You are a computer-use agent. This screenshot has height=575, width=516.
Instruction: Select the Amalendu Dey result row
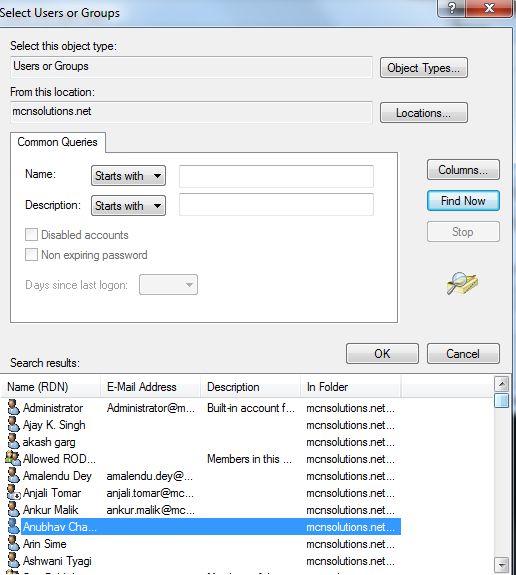201,476
